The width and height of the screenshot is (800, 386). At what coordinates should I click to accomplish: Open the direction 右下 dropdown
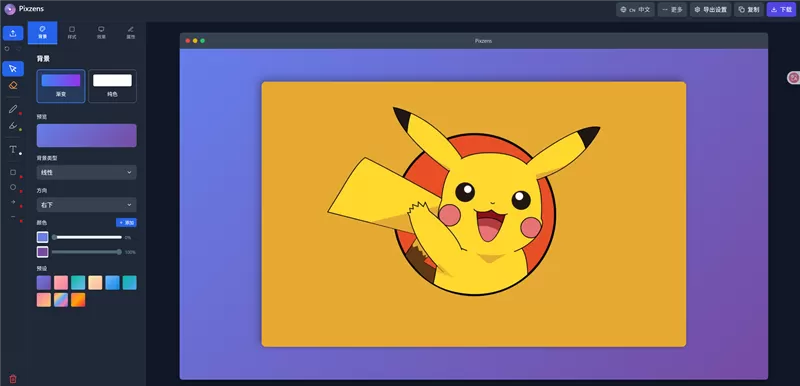(86, 205)
